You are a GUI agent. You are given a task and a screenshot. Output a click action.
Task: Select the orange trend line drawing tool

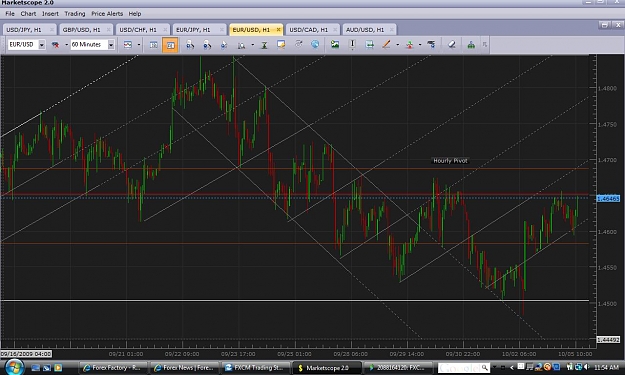tap(386, 45)
